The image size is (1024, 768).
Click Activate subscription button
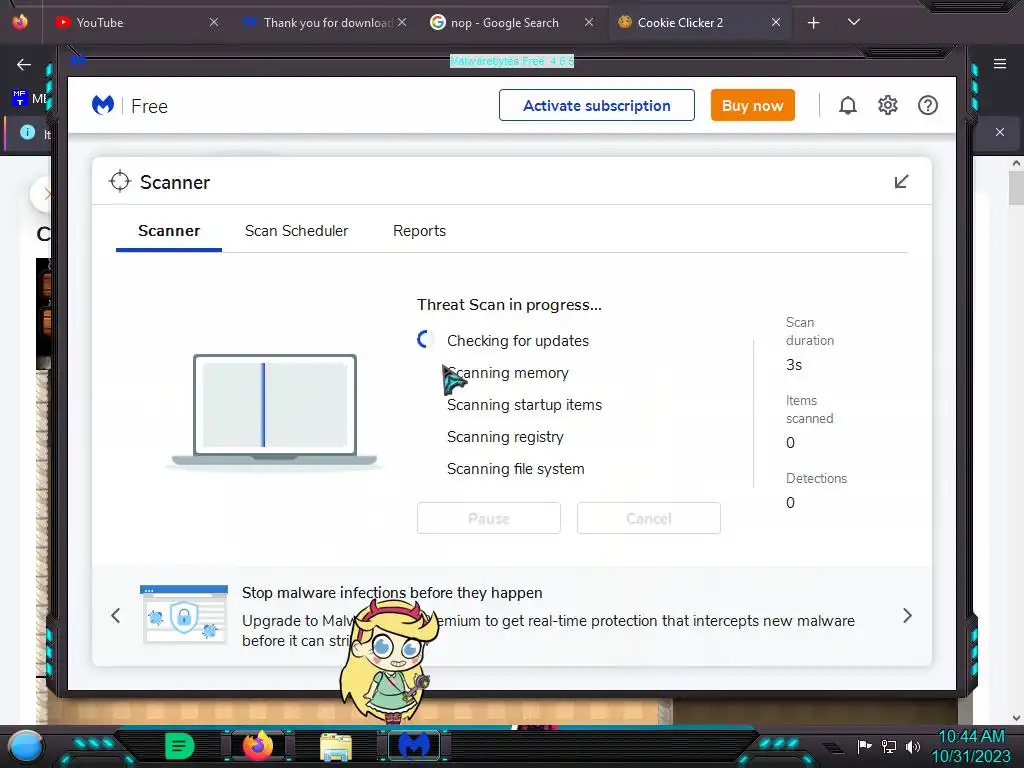point(596,105)
